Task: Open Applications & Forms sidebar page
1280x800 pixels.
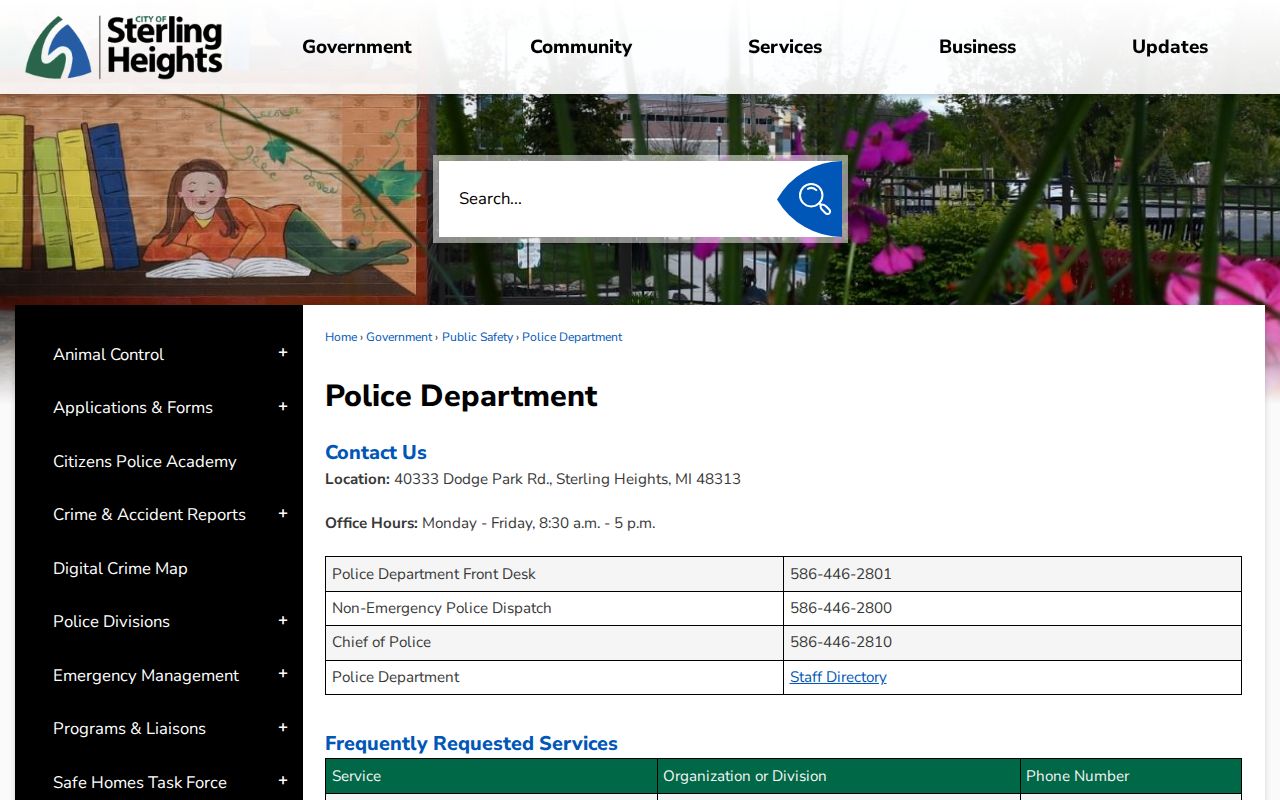Action: point(133,407)
